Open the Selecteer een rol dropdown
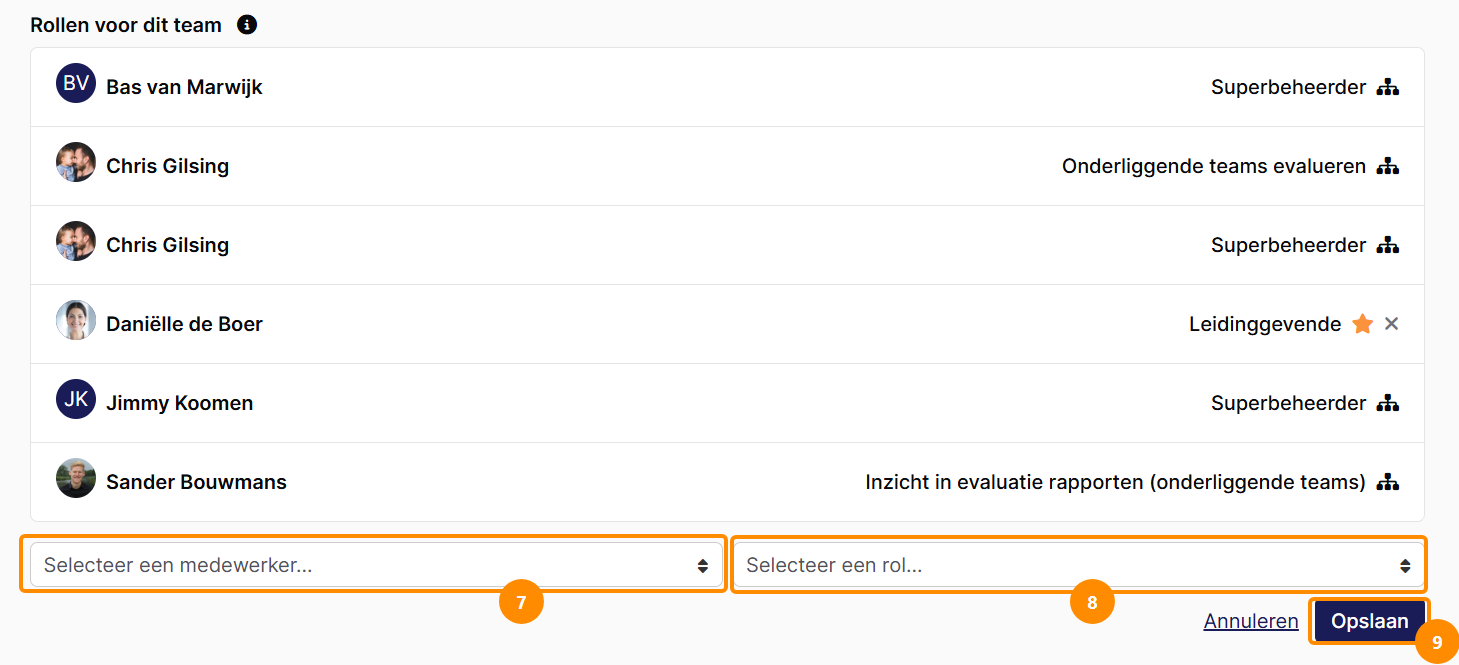 [1078, 565]
